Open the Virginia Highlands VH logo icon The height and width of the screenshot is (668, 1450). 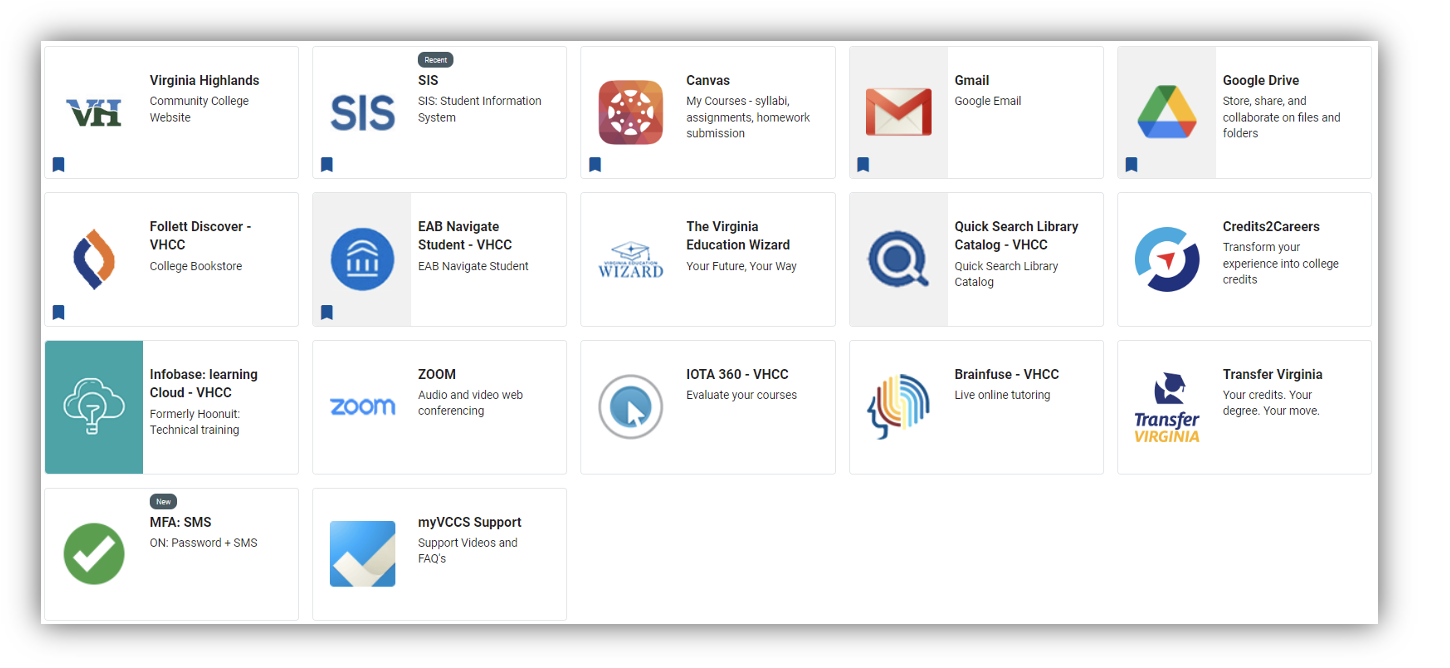(94, 112)
